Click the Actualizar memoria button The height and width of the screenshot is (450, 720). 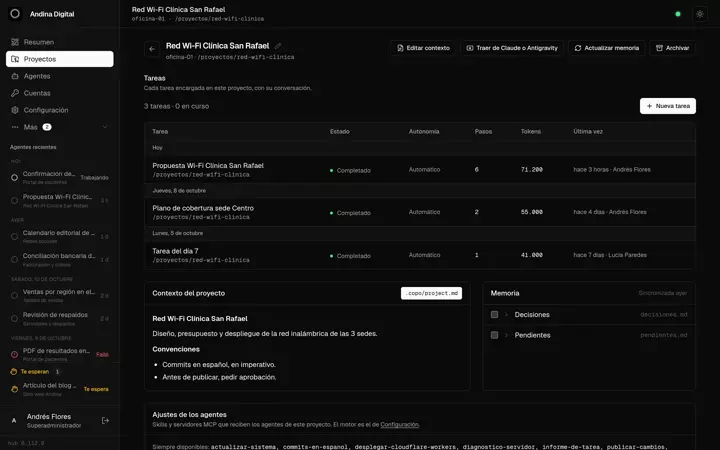[607, 48]
